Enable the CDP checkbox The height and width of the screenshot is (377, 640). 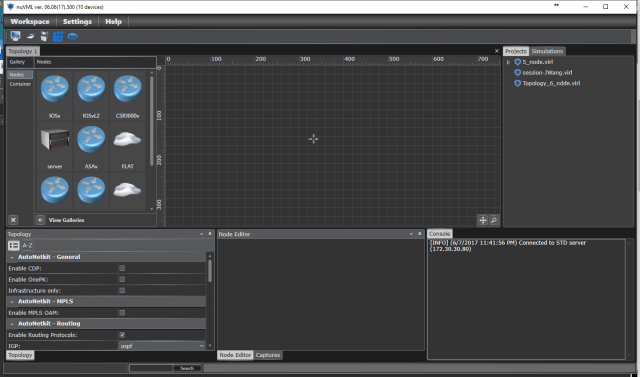[122, 268]
